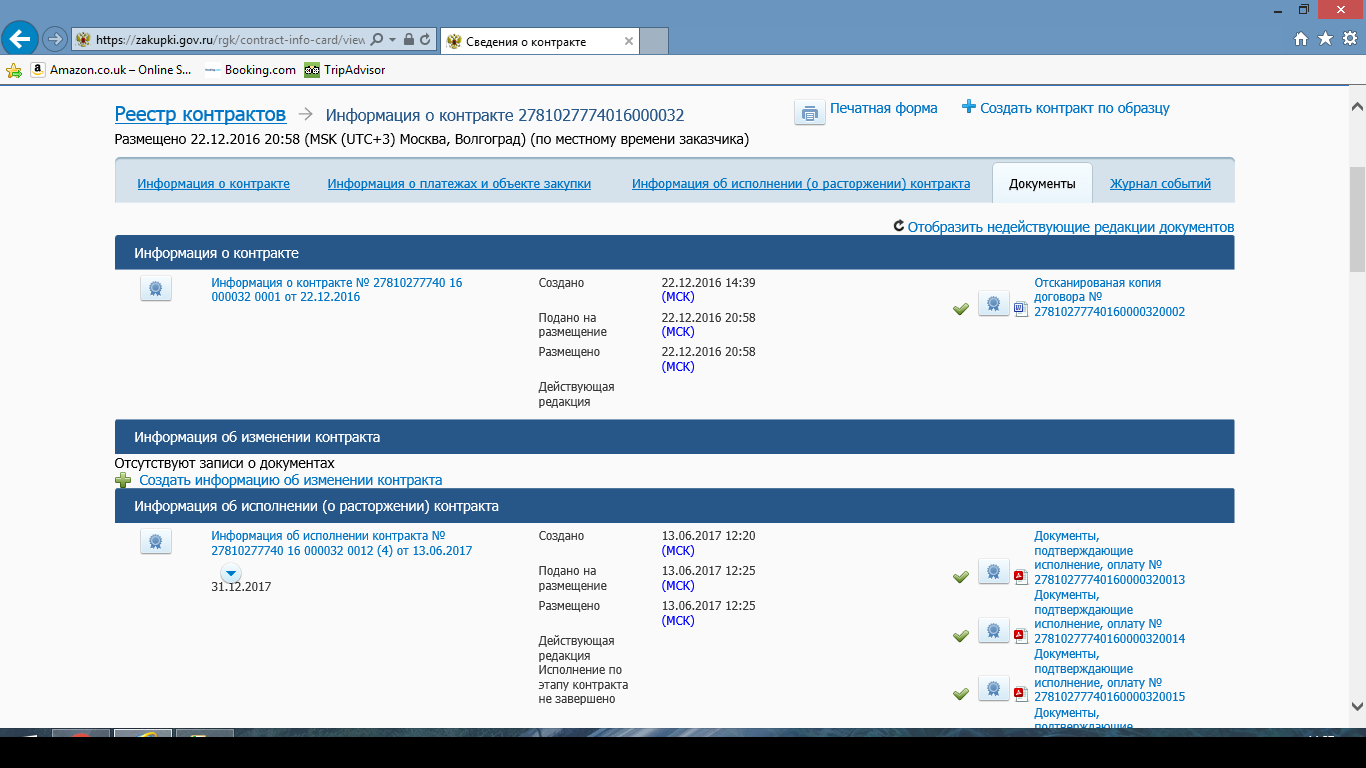Image resolution: width=1366 pixels, height=768 pixels.
Task: Open Информация об исполнении (о расторжении) контракта tab
Action: click(800, 184)
